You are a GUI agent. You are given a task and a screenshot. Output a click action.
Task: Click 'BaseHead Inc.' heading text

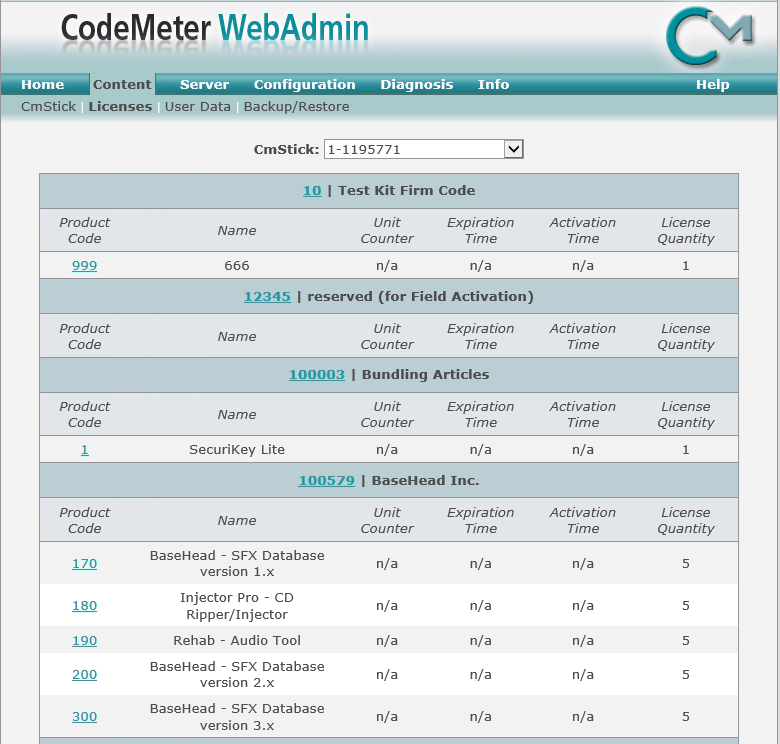pyautogui.click(x=425, y=480)
